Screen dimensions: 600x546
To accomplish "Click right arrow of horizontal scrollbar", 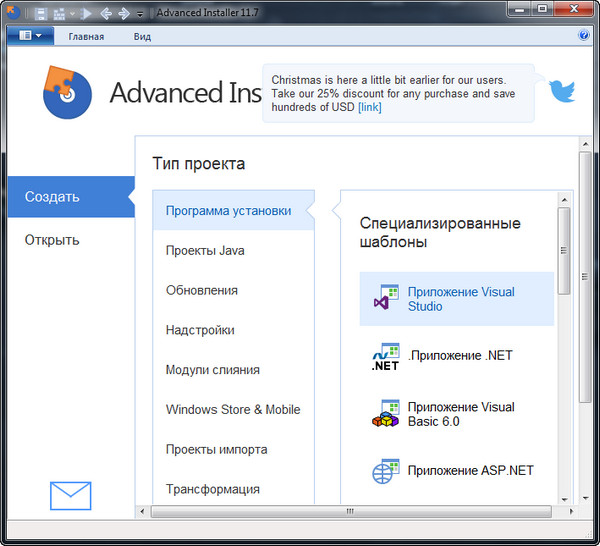I will (571, 511).
